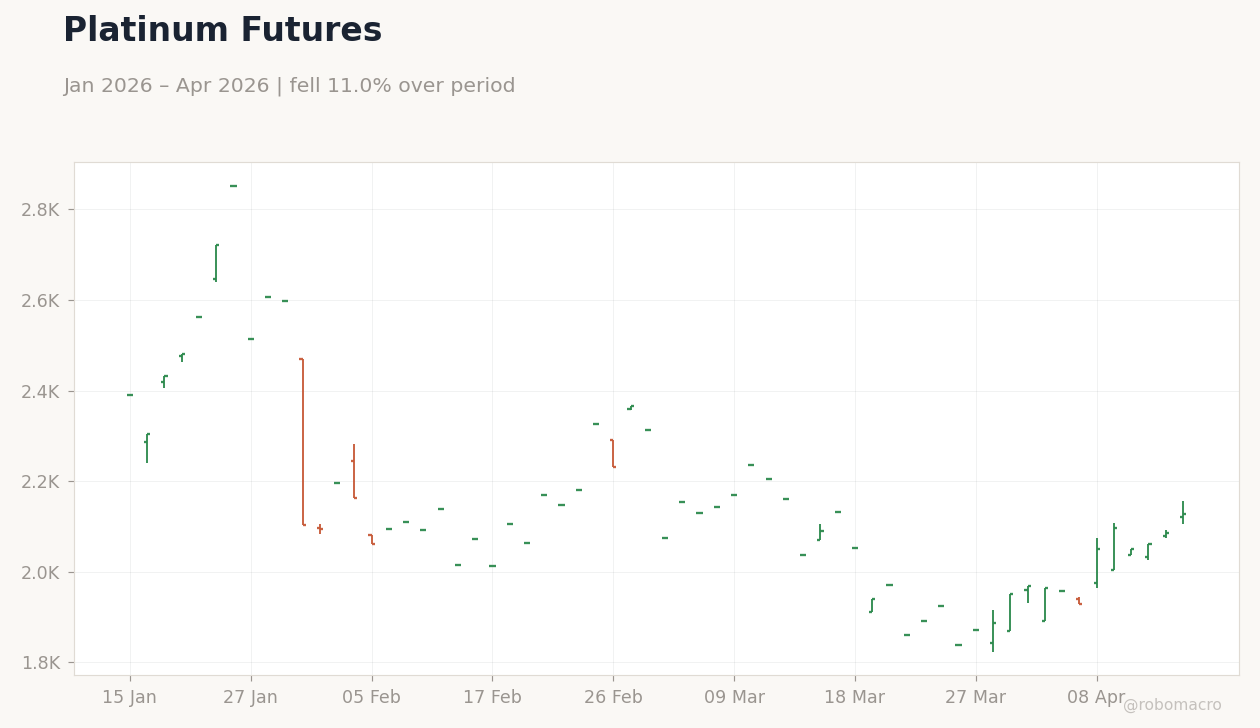Click the 27 Jan x-axis label

click(251, 698)
